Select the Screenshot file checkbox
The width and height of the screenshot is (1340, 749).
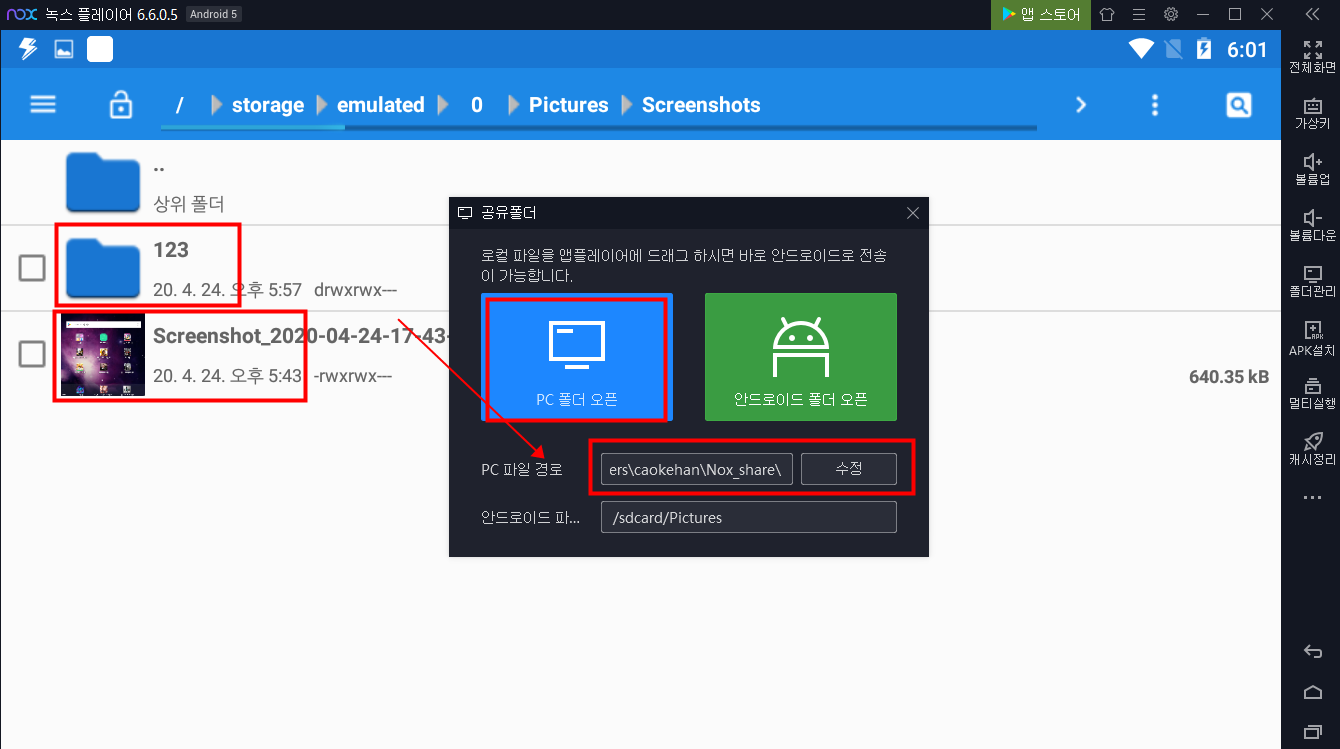[32, 353]
